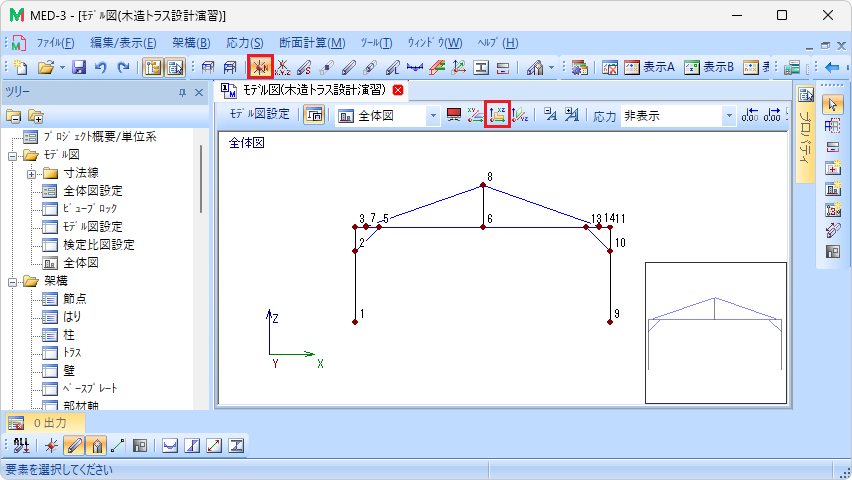Click the ALL selection filter icon
The width and height of the screenshot is (852, 480).
pyautogui.click(x=22, y=446)
